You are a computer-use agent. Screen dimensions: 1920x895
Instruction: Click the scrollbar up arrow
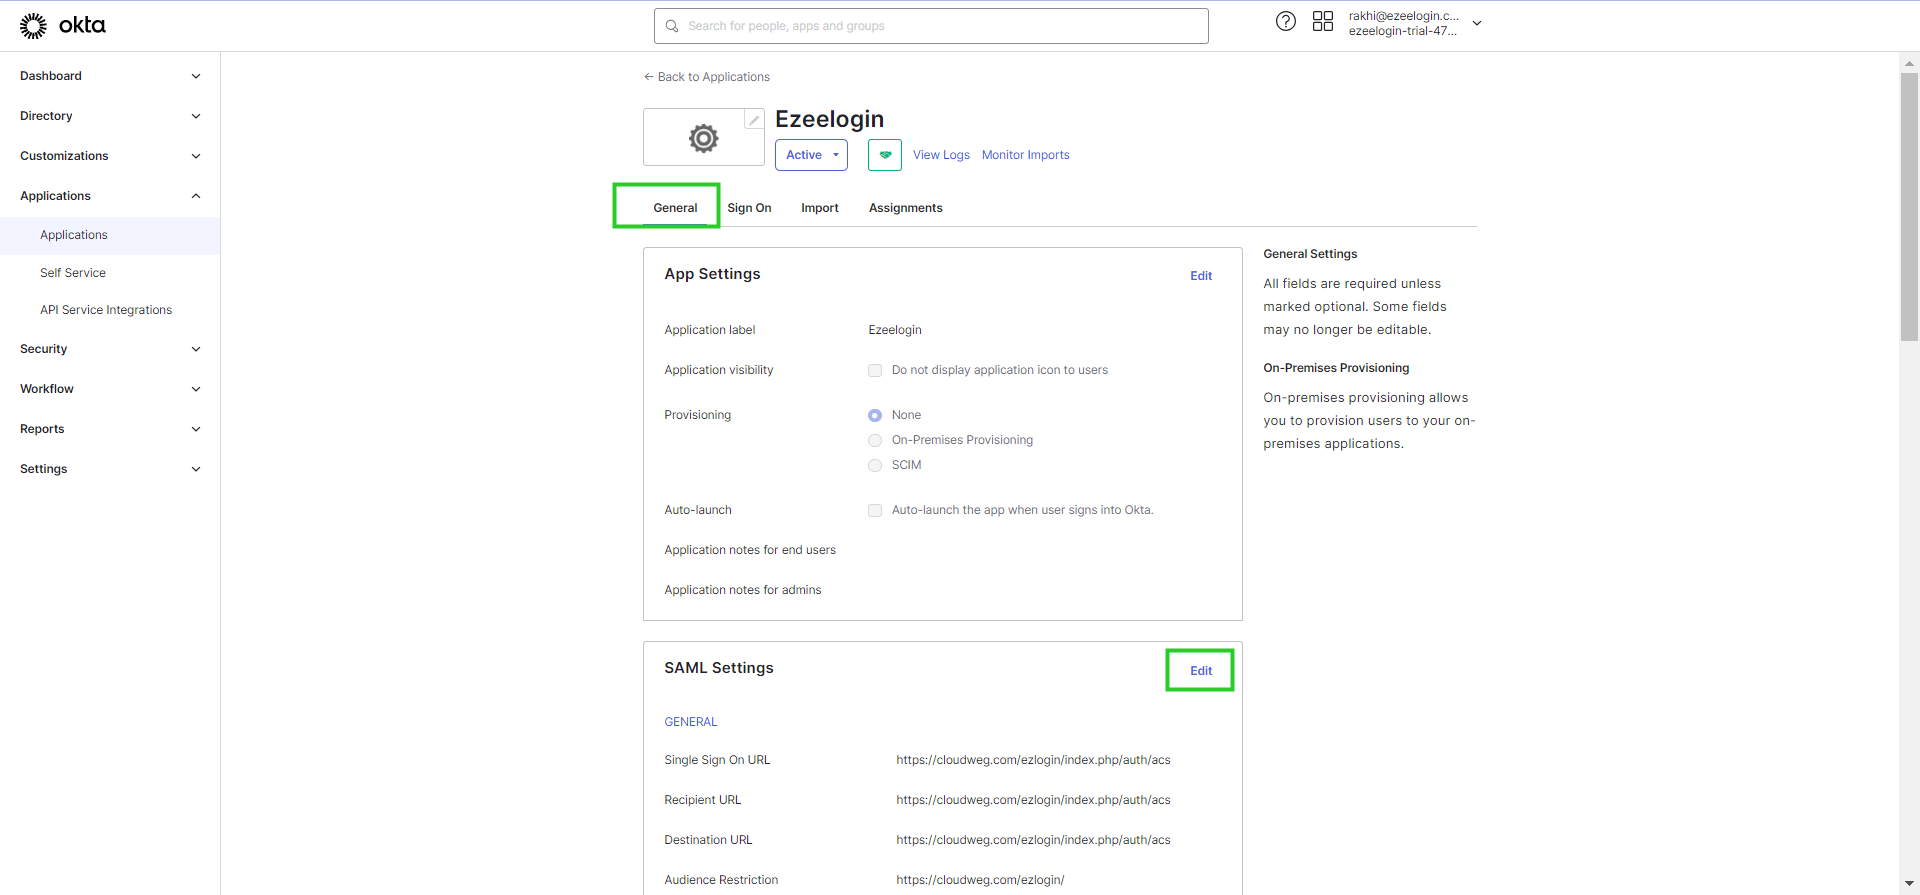pos(1909,63)
